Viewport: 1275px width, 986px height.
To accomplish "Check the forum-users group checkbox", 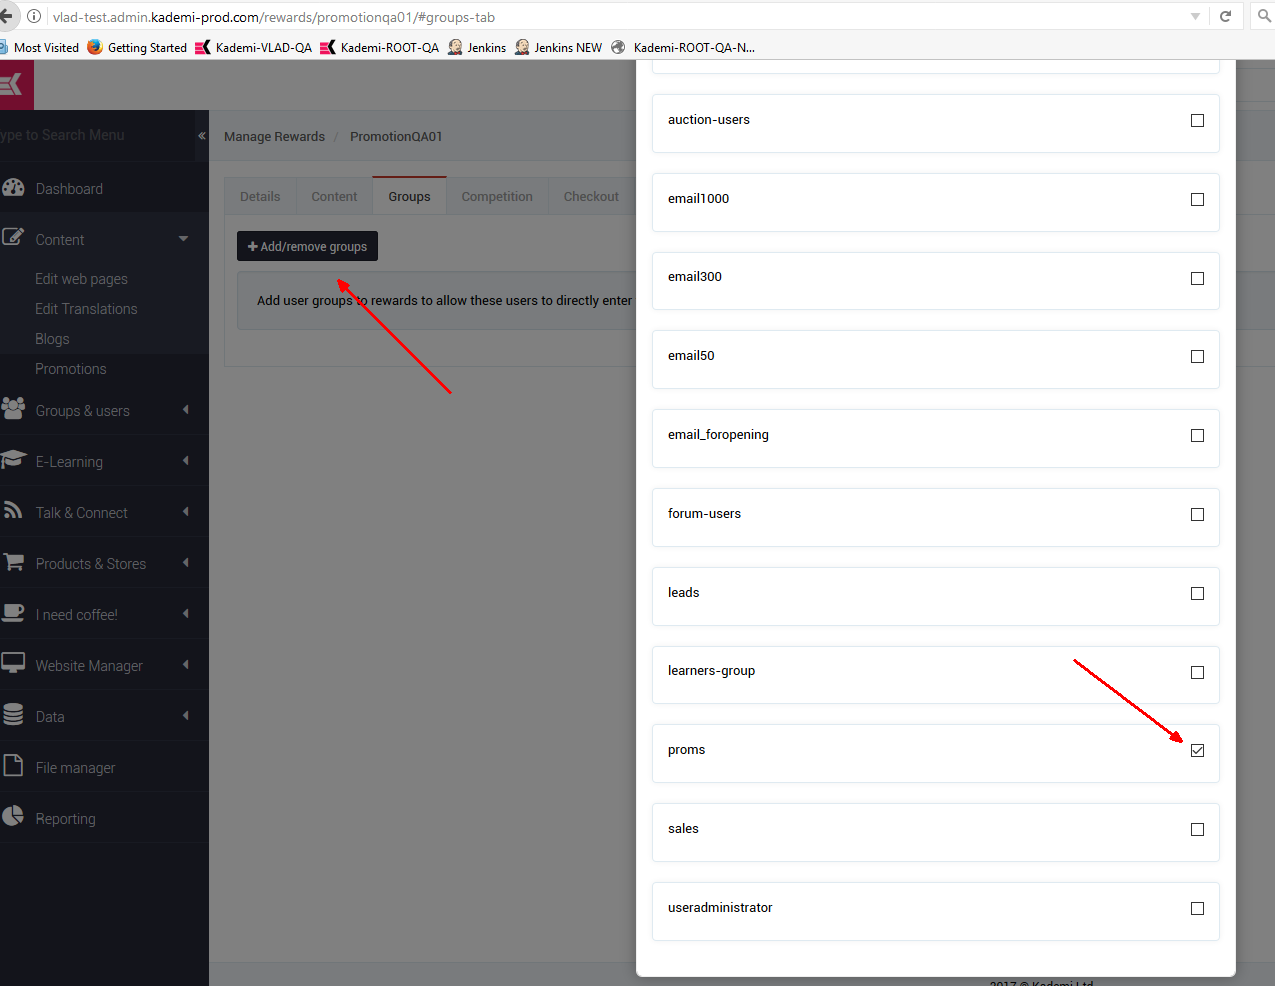I will coord(1197,514).
